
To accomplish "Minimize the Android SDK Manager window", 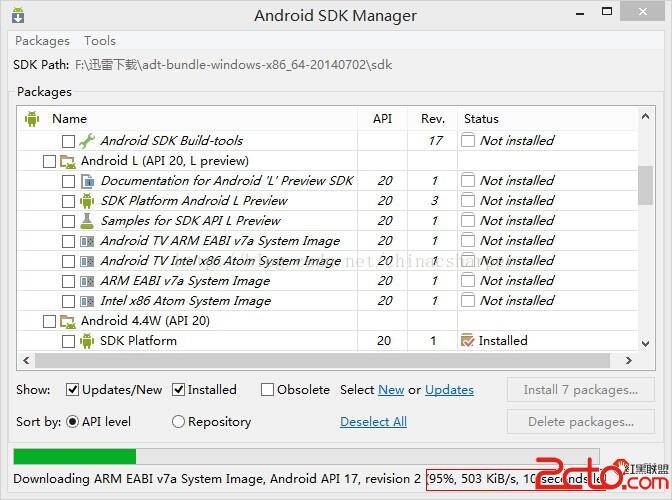I will [580, 13].
